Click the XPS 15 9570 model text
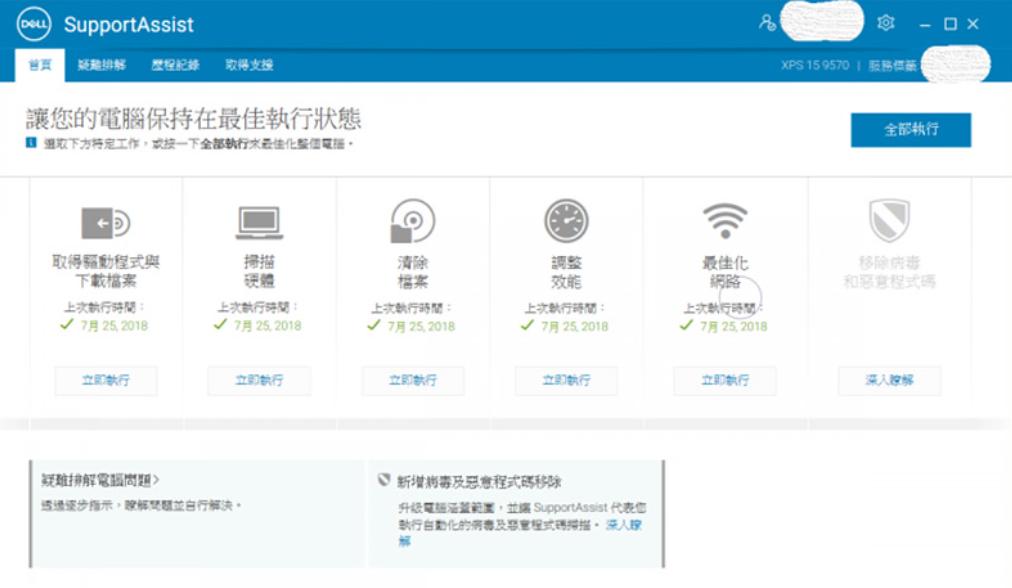 click(815, 65)
